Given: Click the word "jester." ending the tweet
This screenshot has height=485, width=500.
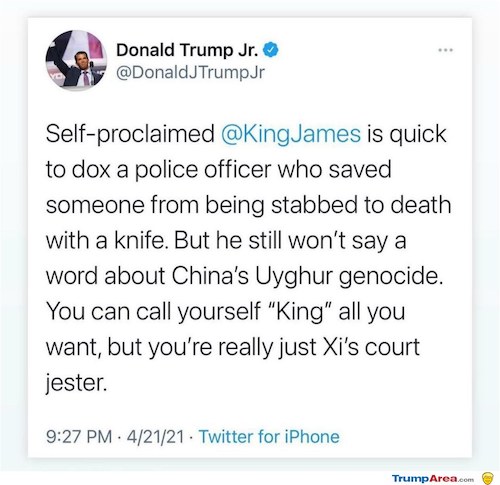Looking at the screenshot, I should point(77,383).
